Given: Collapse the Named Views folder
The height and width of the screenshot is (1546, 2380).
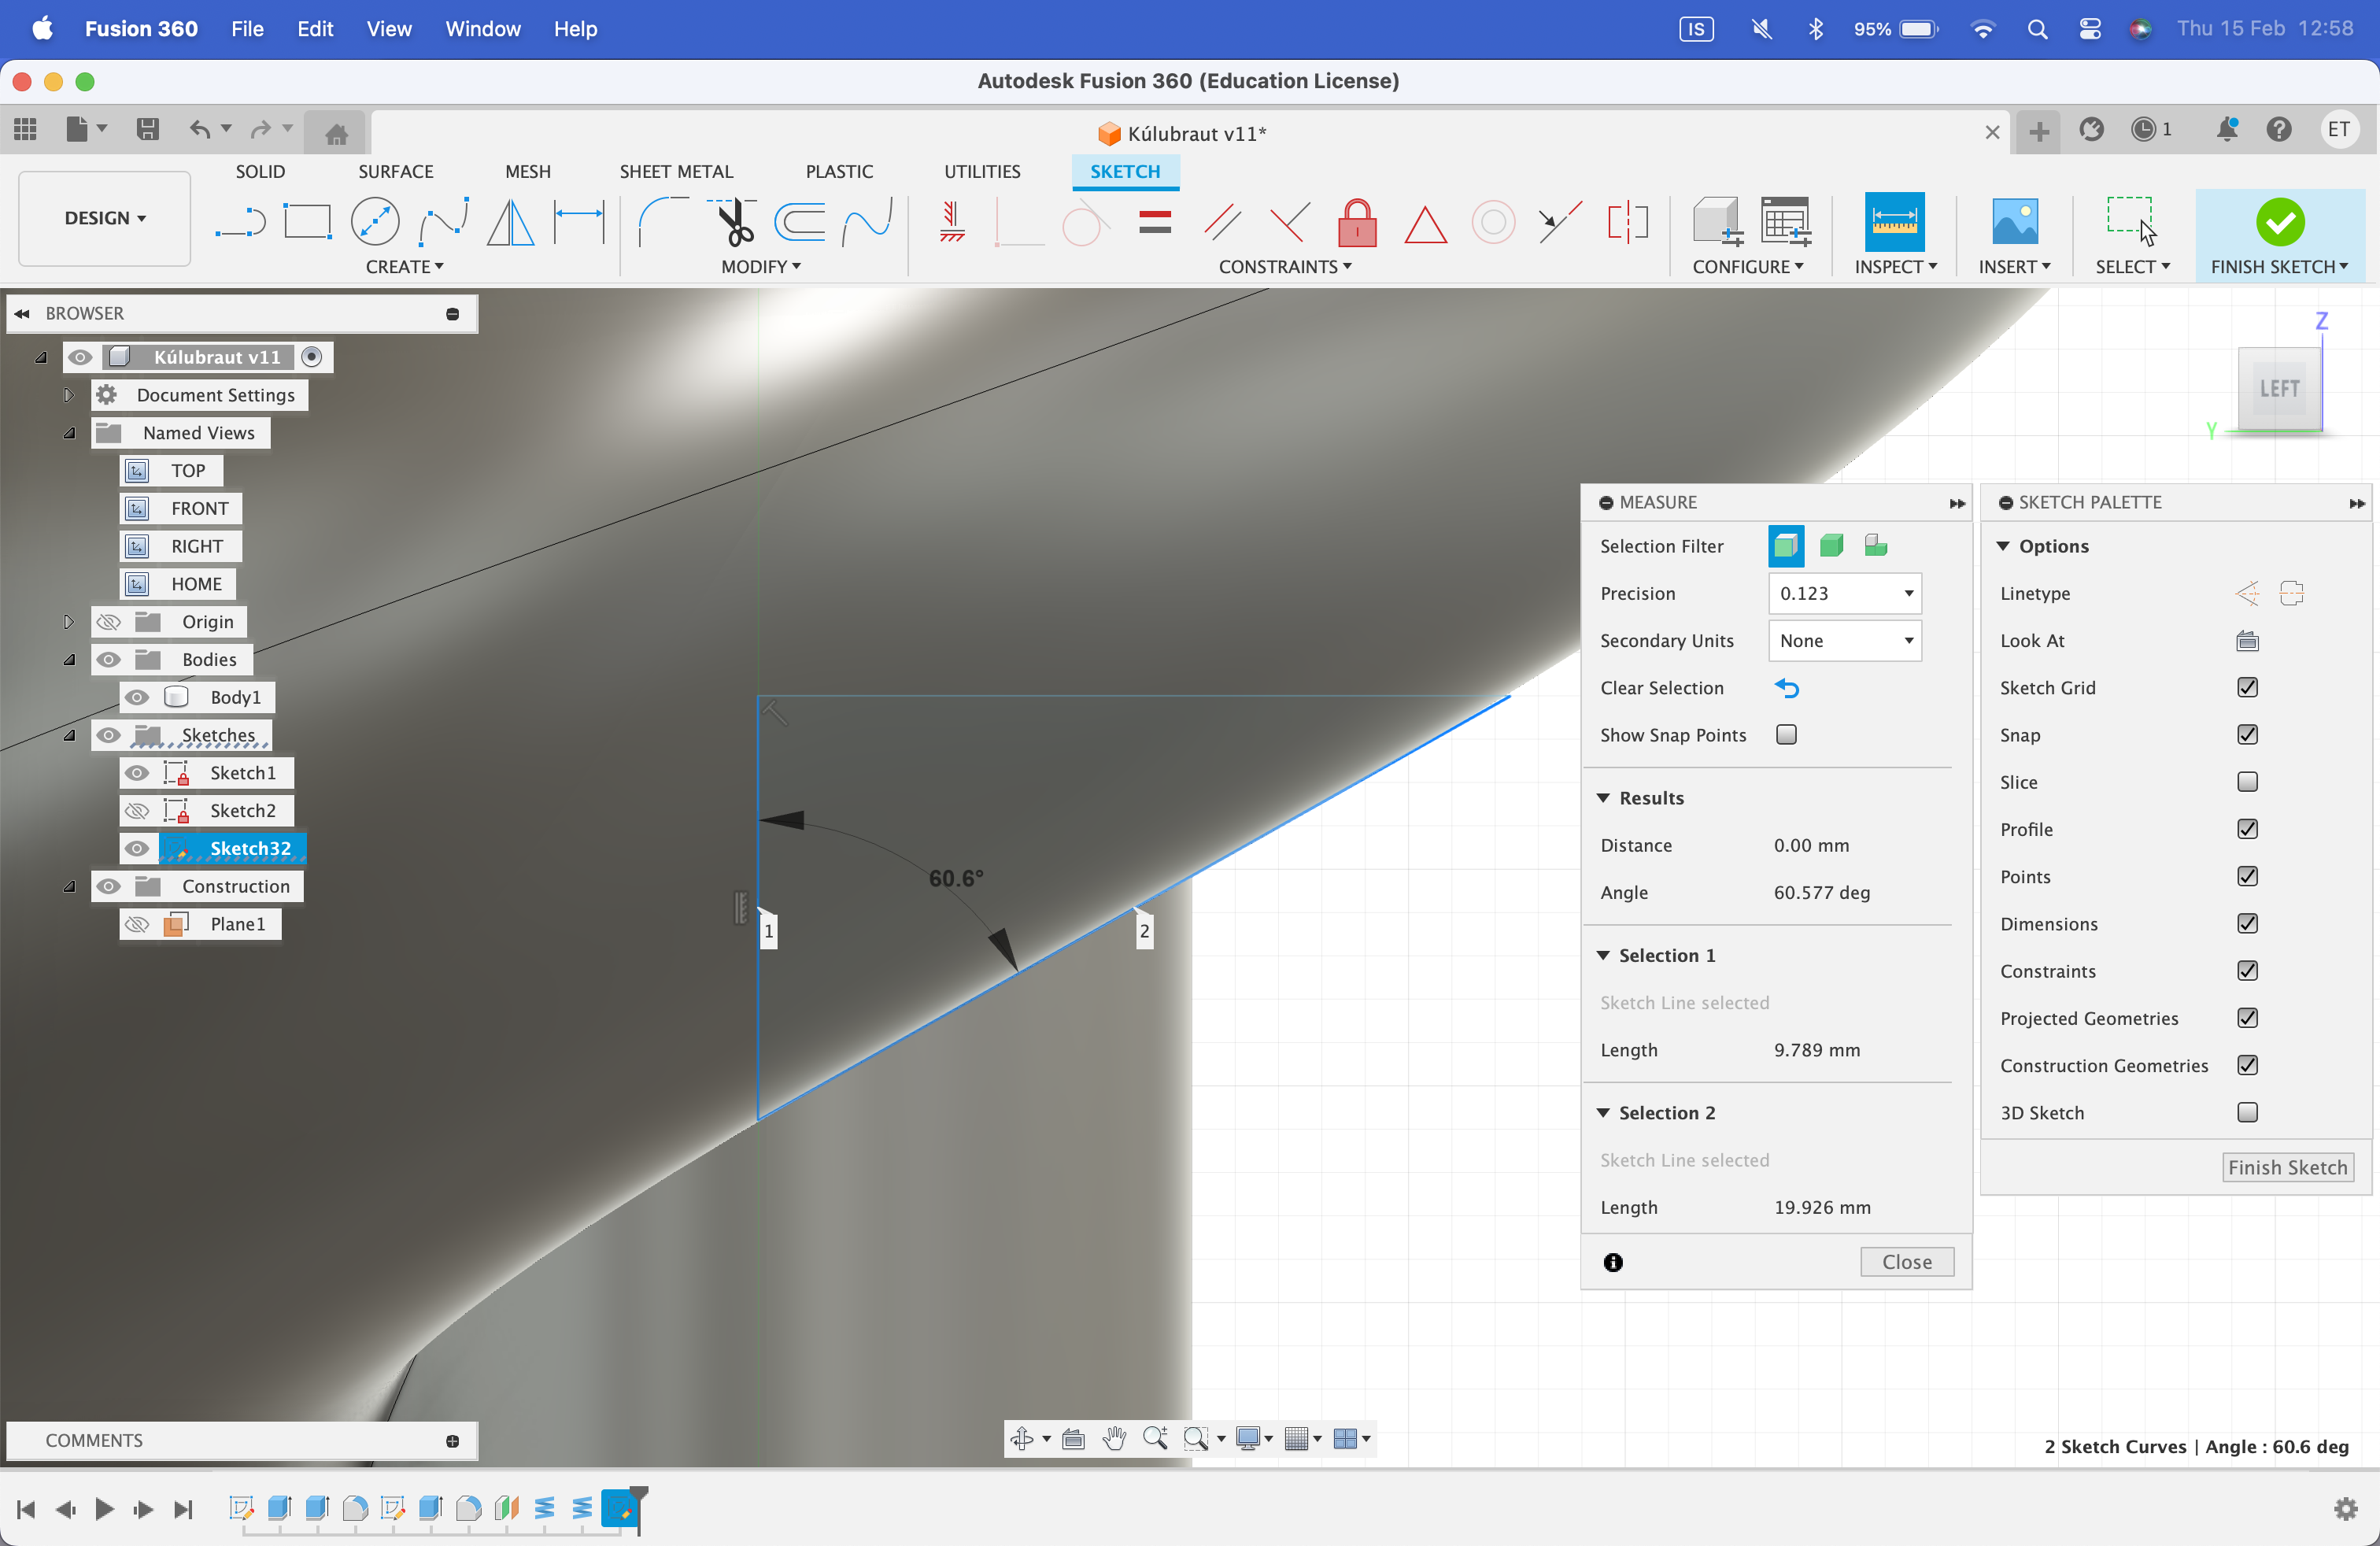Looking at the screenshot, I should pos(68,433).
